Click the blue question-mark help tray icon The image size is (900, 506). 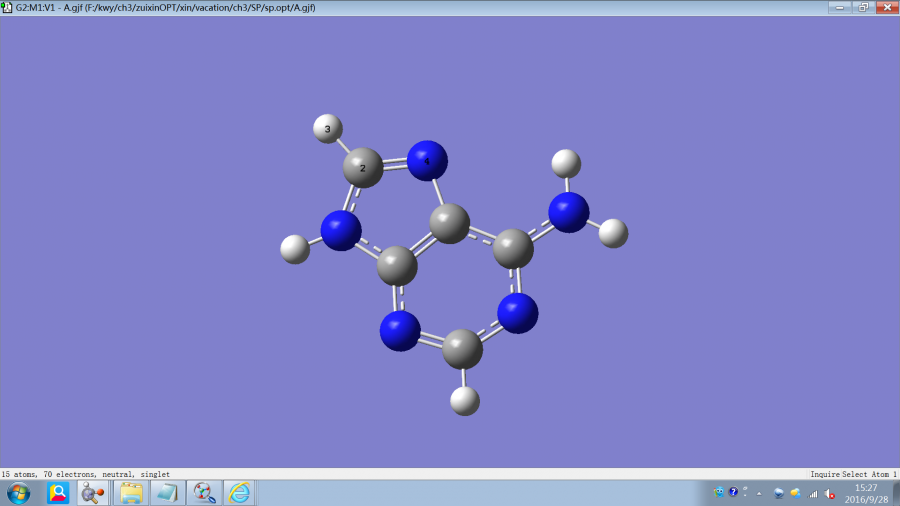[x=734, y=492]
